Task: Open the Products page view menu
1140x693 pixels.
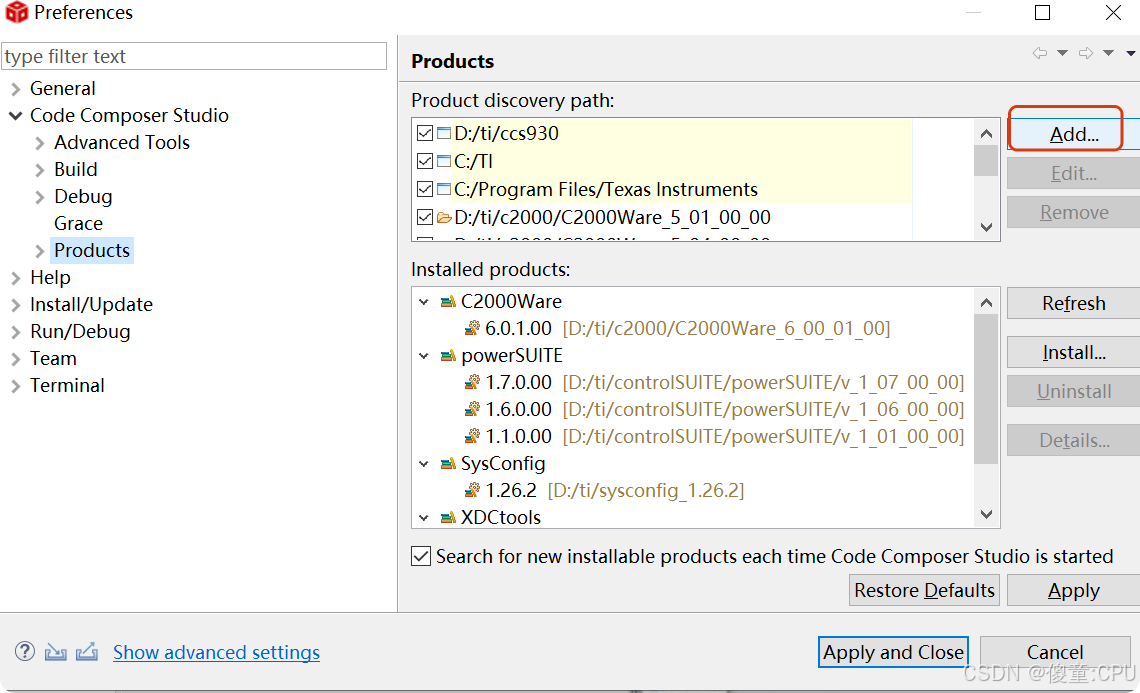Action: 1131,53
